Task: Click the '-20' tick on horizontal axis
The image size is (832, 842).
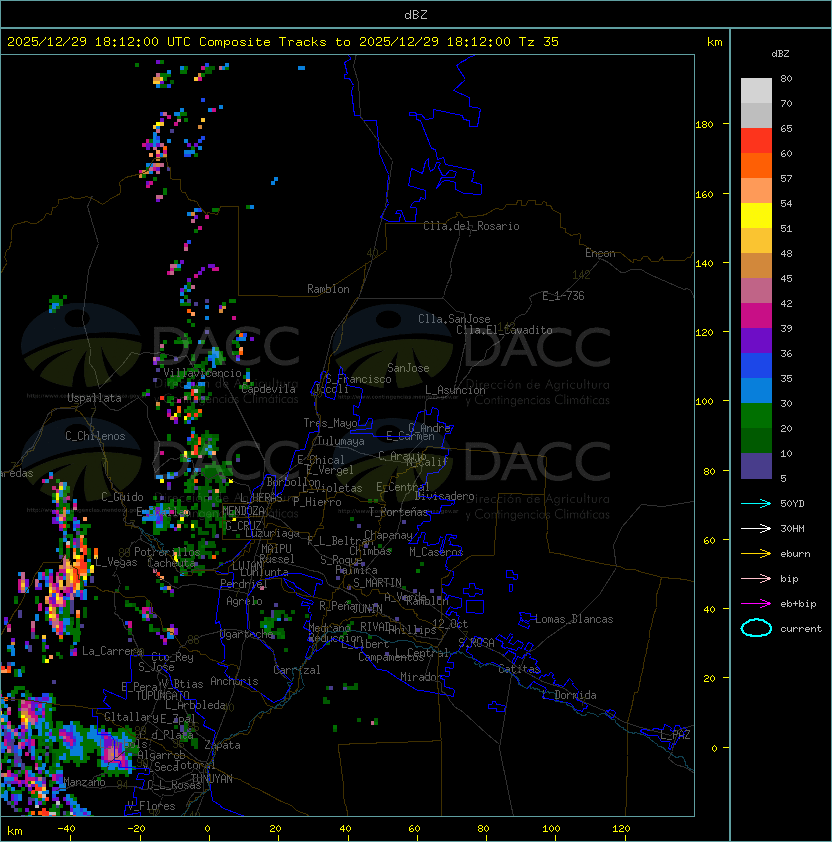Action: click(136, 829)
